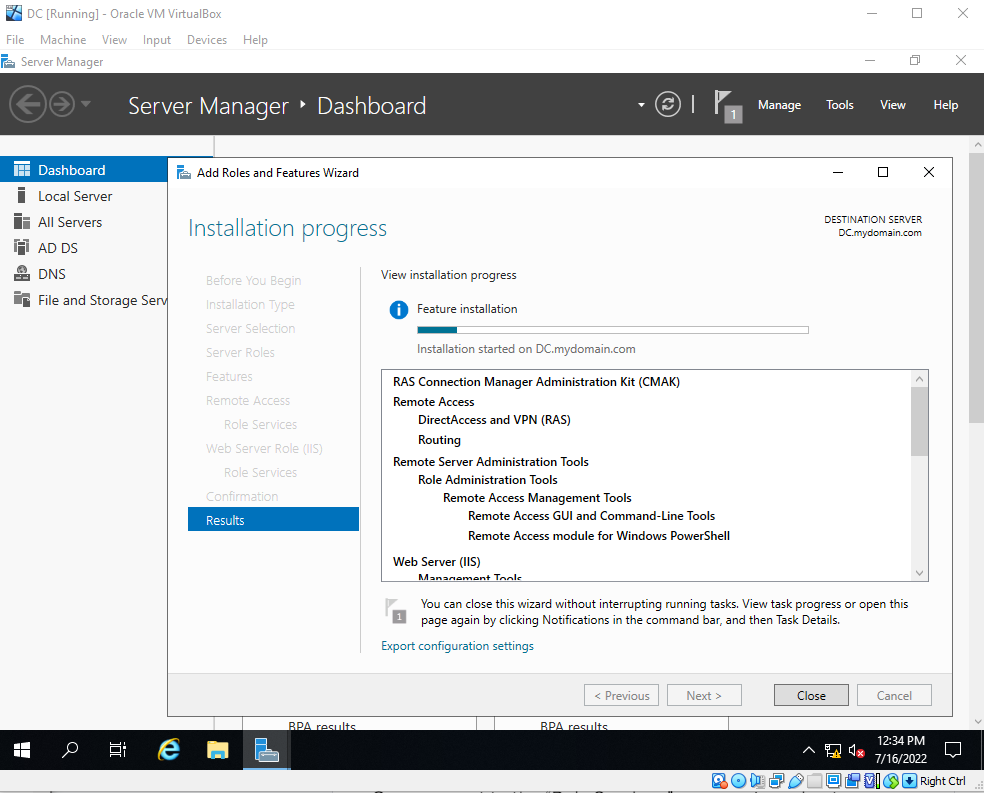The image size is (984, 793).
Task: Open the Tools menu
Action: click(x=839, y=105)
